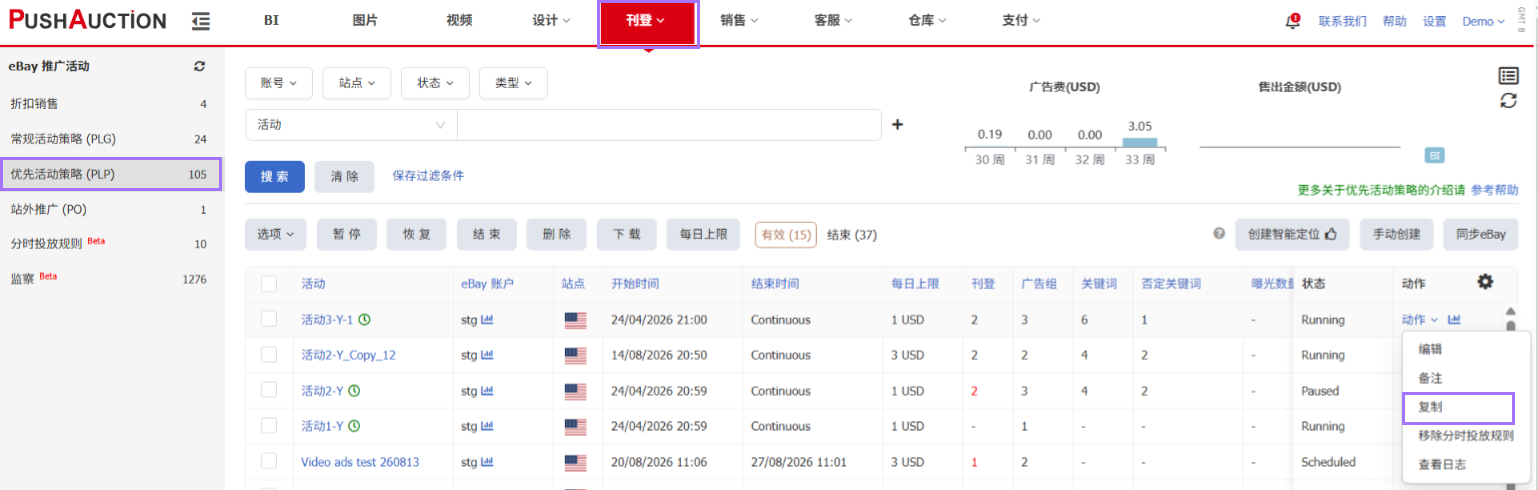Tick the checkbox for 活动2-Y

269,390
